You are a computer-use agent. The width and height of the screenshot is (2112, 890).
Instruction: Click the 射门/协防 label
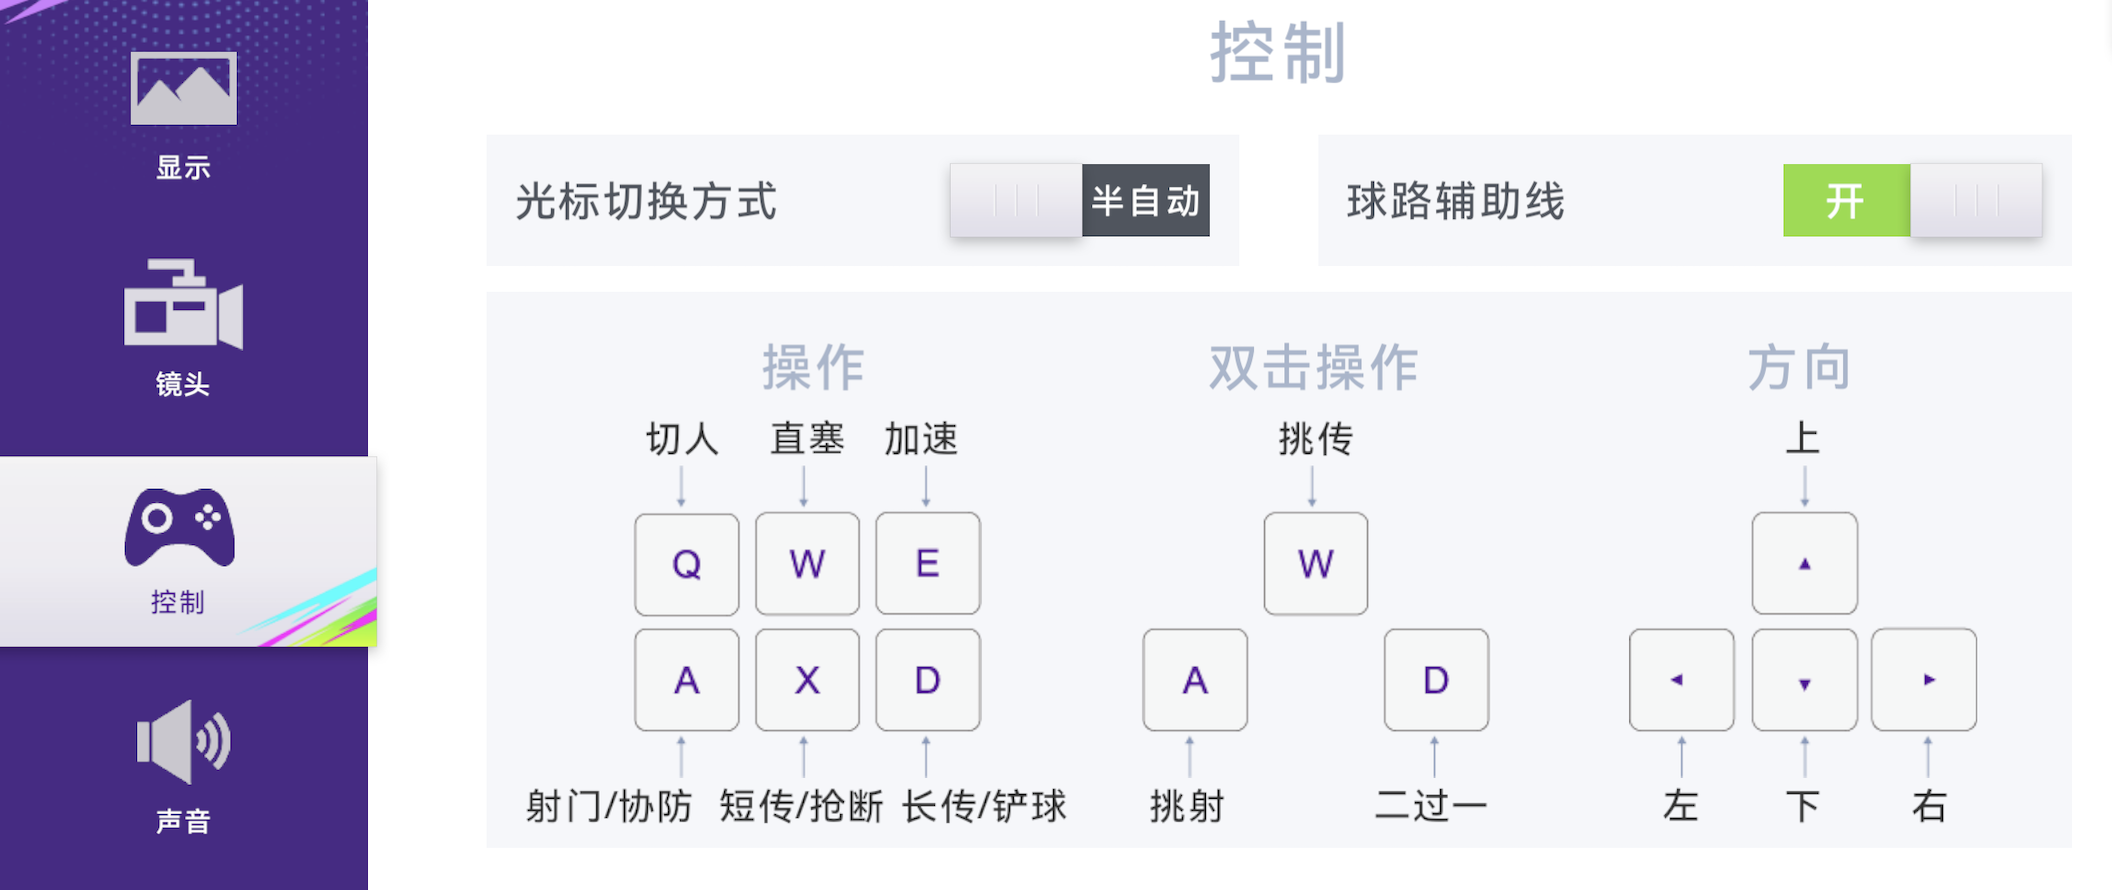click(609, 806)
